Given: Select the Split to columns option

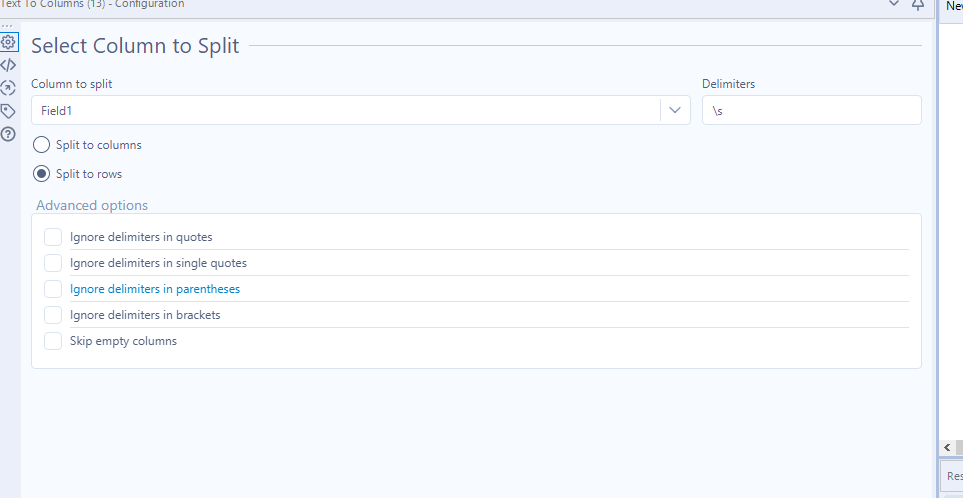Looking at the screenshot, I should (41, 145).
